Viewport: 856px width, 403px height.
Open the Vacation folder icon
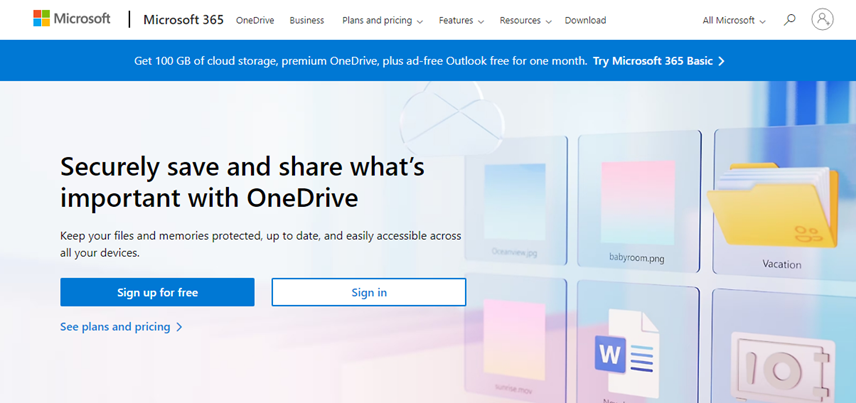[772, 205]
